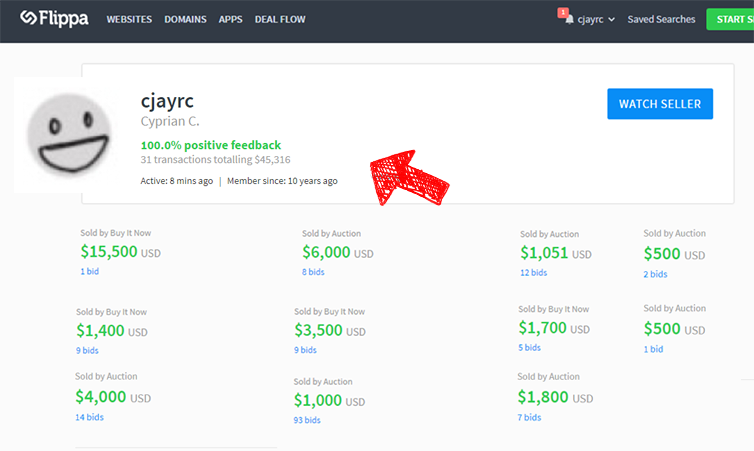The image size is (754, 451).
Task: Open the $1,400 USD sold listing
Action: coord(112,330)
